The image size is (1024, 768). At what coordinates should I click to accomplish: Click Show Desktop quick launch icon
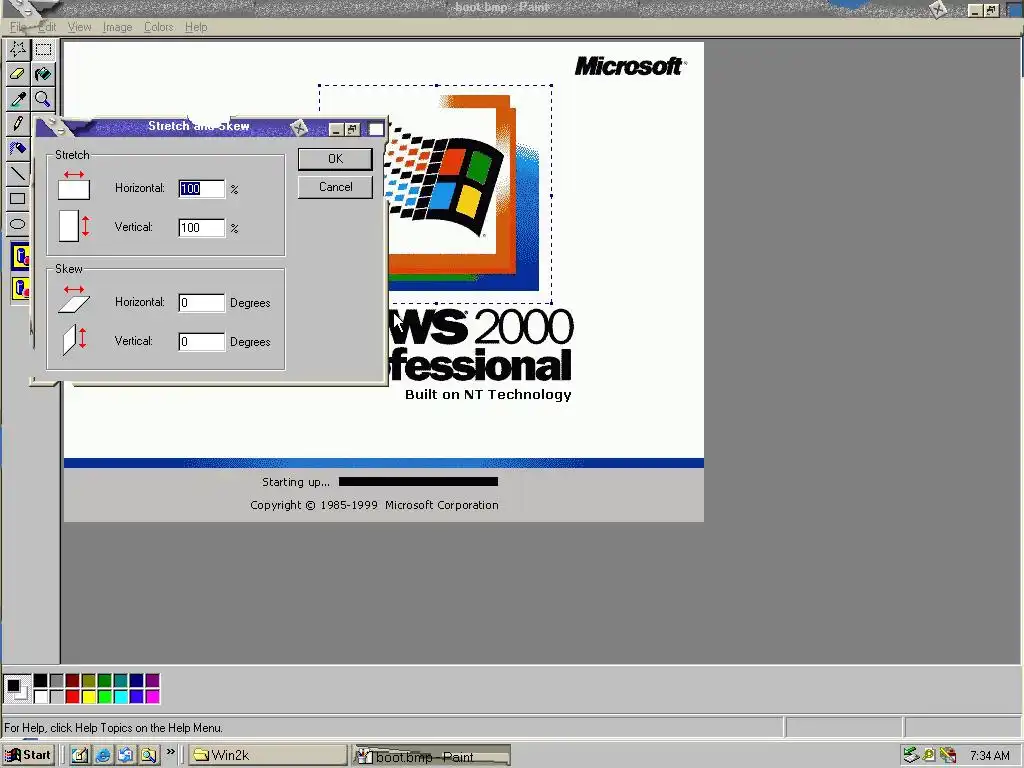click(80, 755)
